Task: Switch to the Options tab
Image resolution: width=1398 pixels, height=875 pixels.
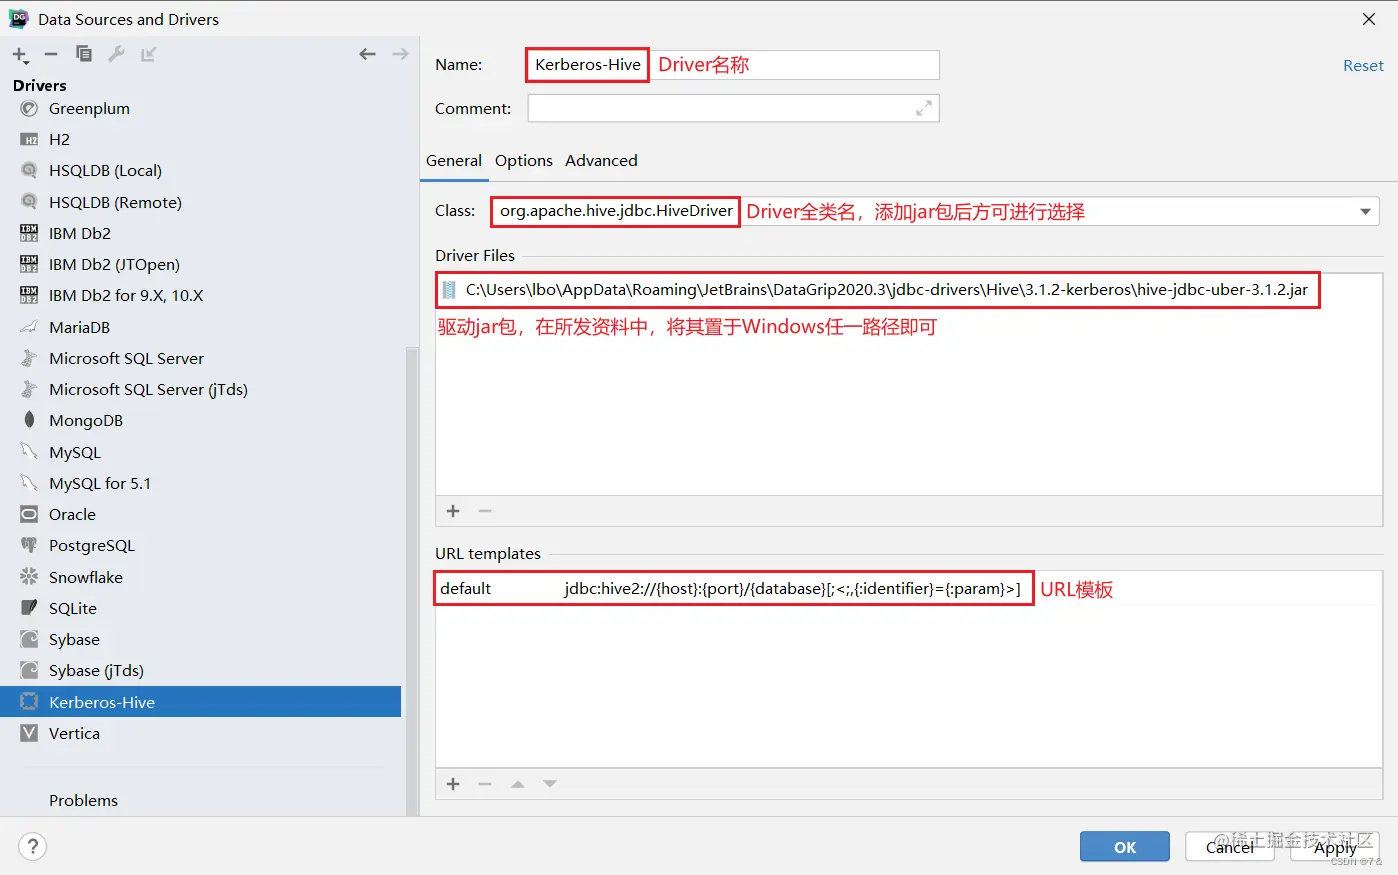Action: coord(524,160)
